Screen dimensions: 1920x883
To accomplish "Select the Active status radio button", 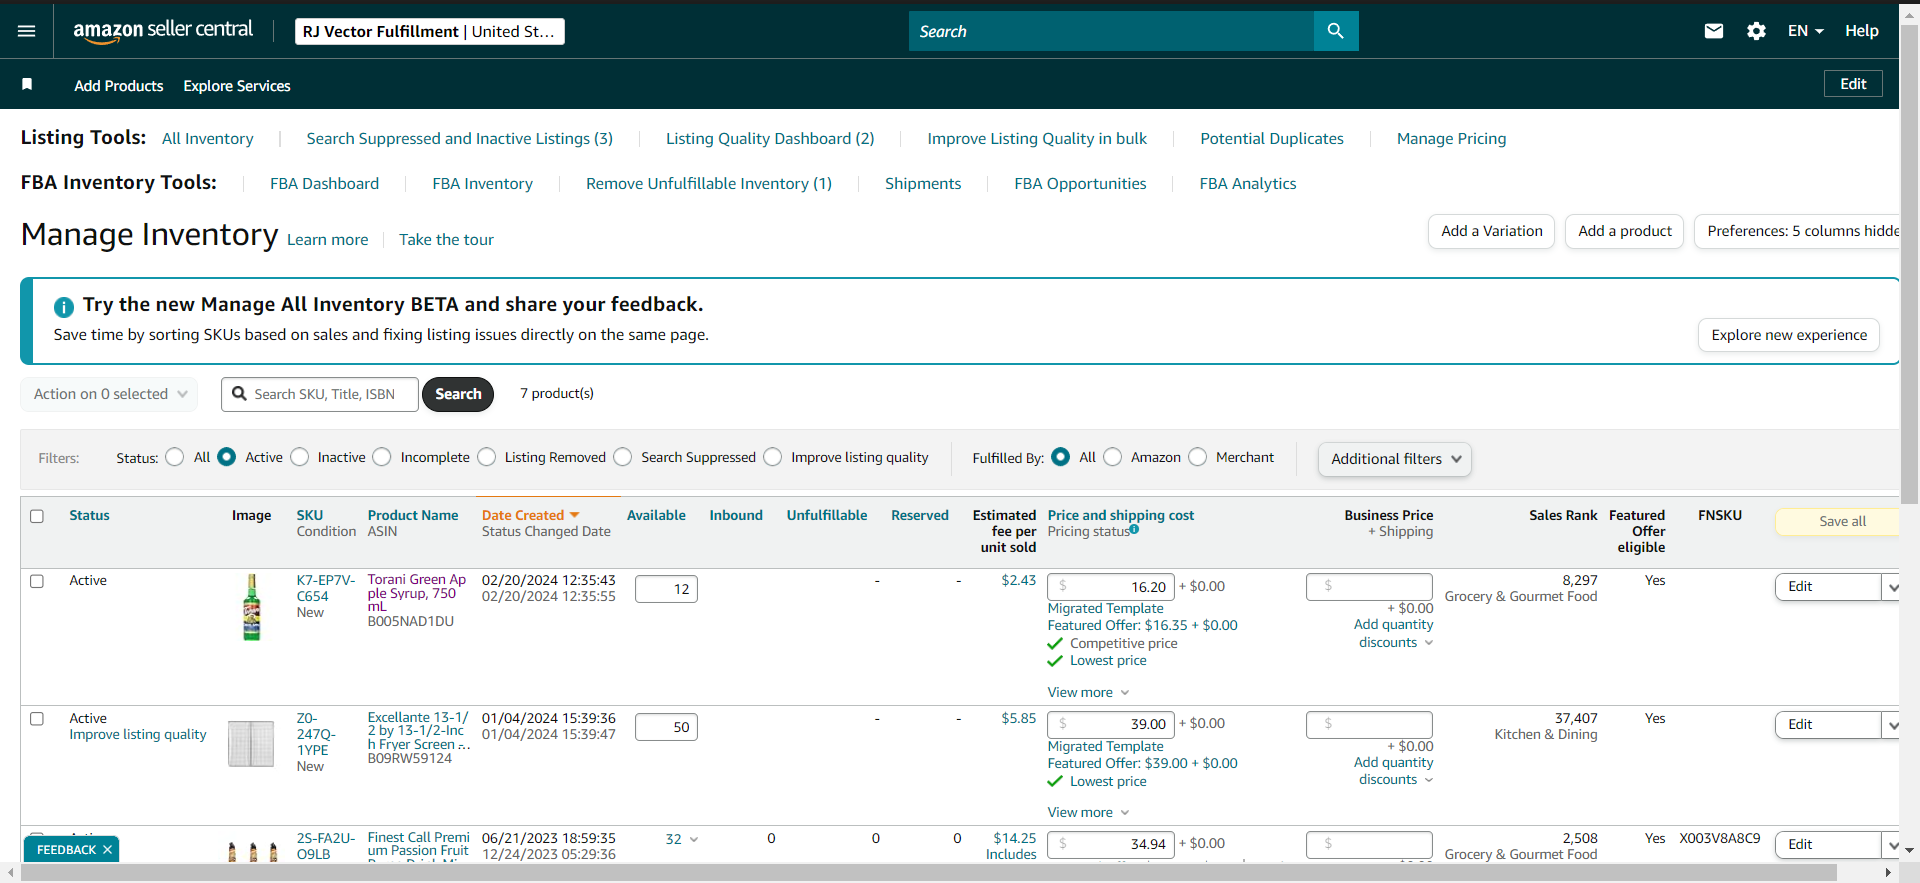I will [x=227, y=457].
